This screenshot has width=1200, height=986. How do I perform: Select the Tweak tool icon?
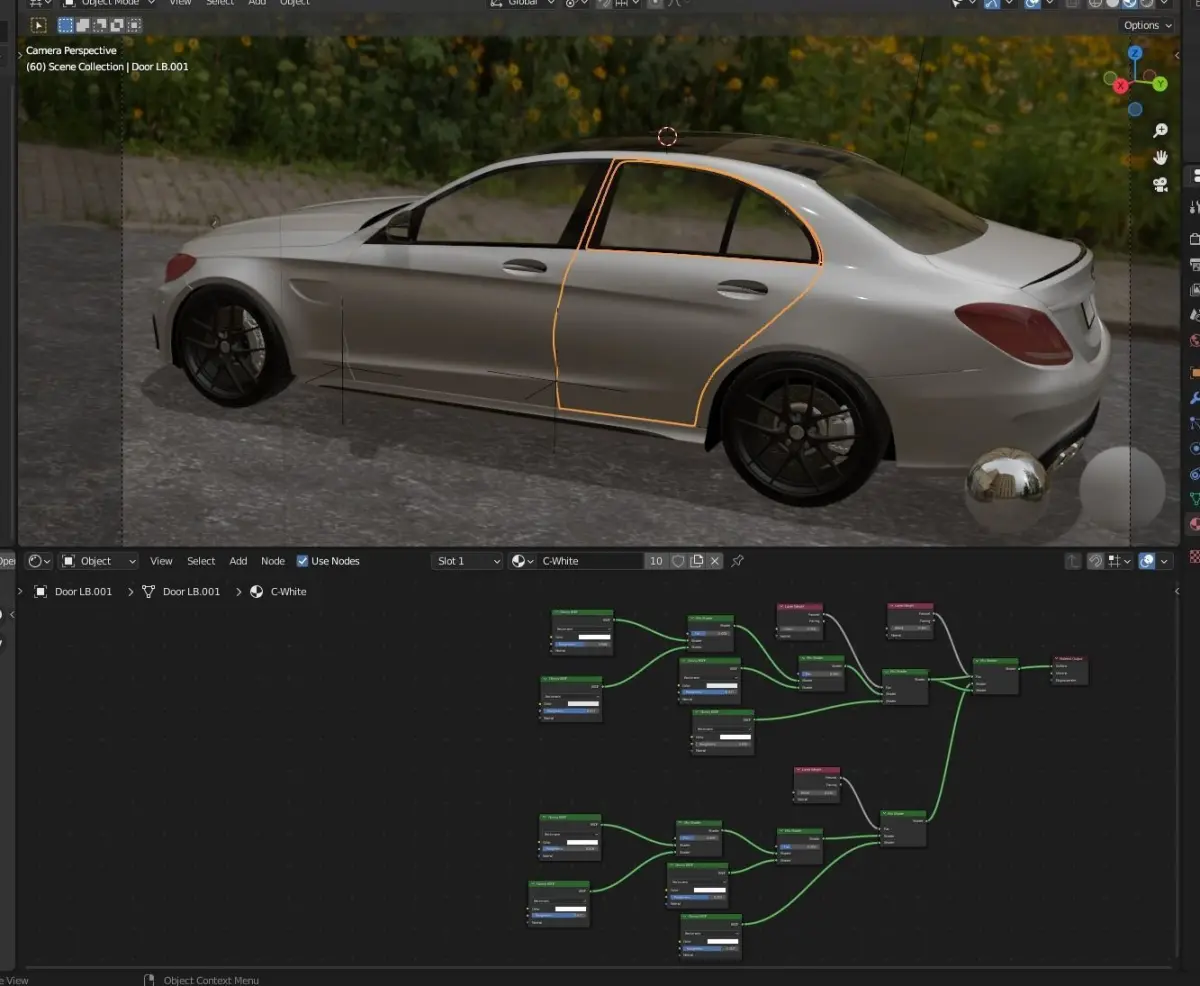click(39, 25)
